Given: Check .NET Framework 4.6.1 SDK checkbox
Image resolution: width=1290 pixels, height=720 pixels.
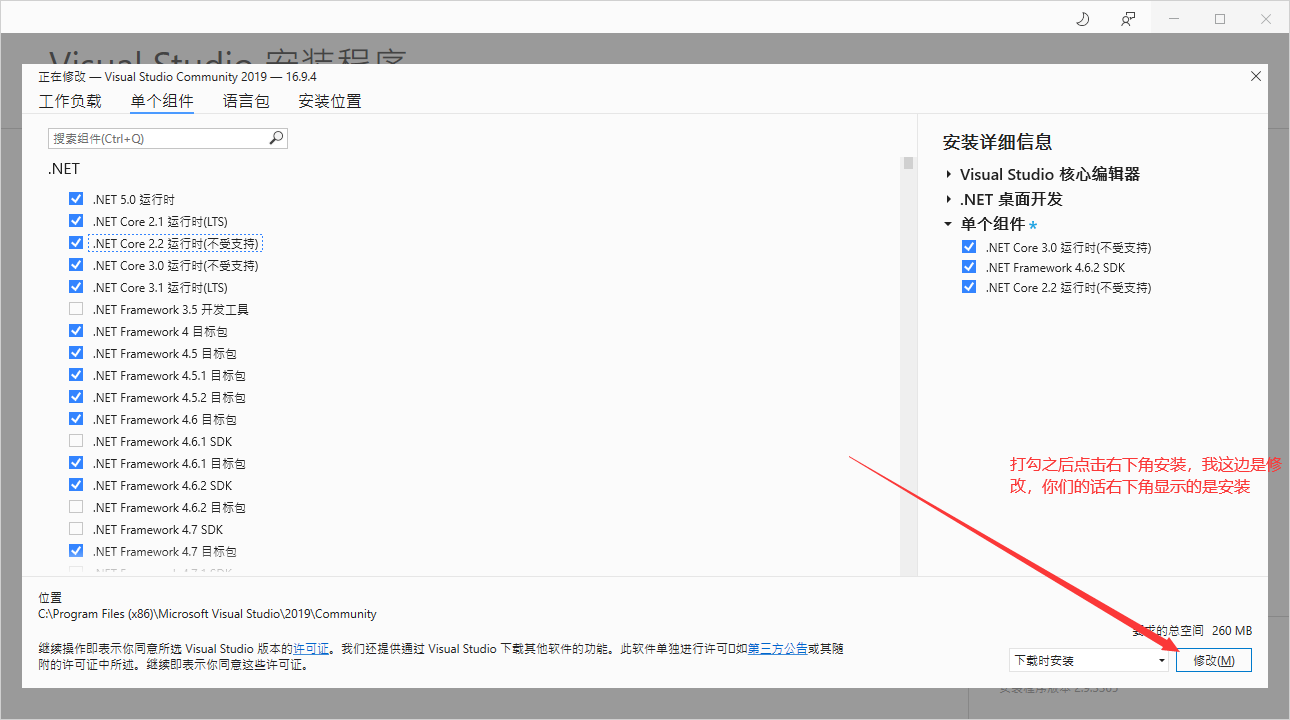Looking at the screenshot, I should [76, 441].
